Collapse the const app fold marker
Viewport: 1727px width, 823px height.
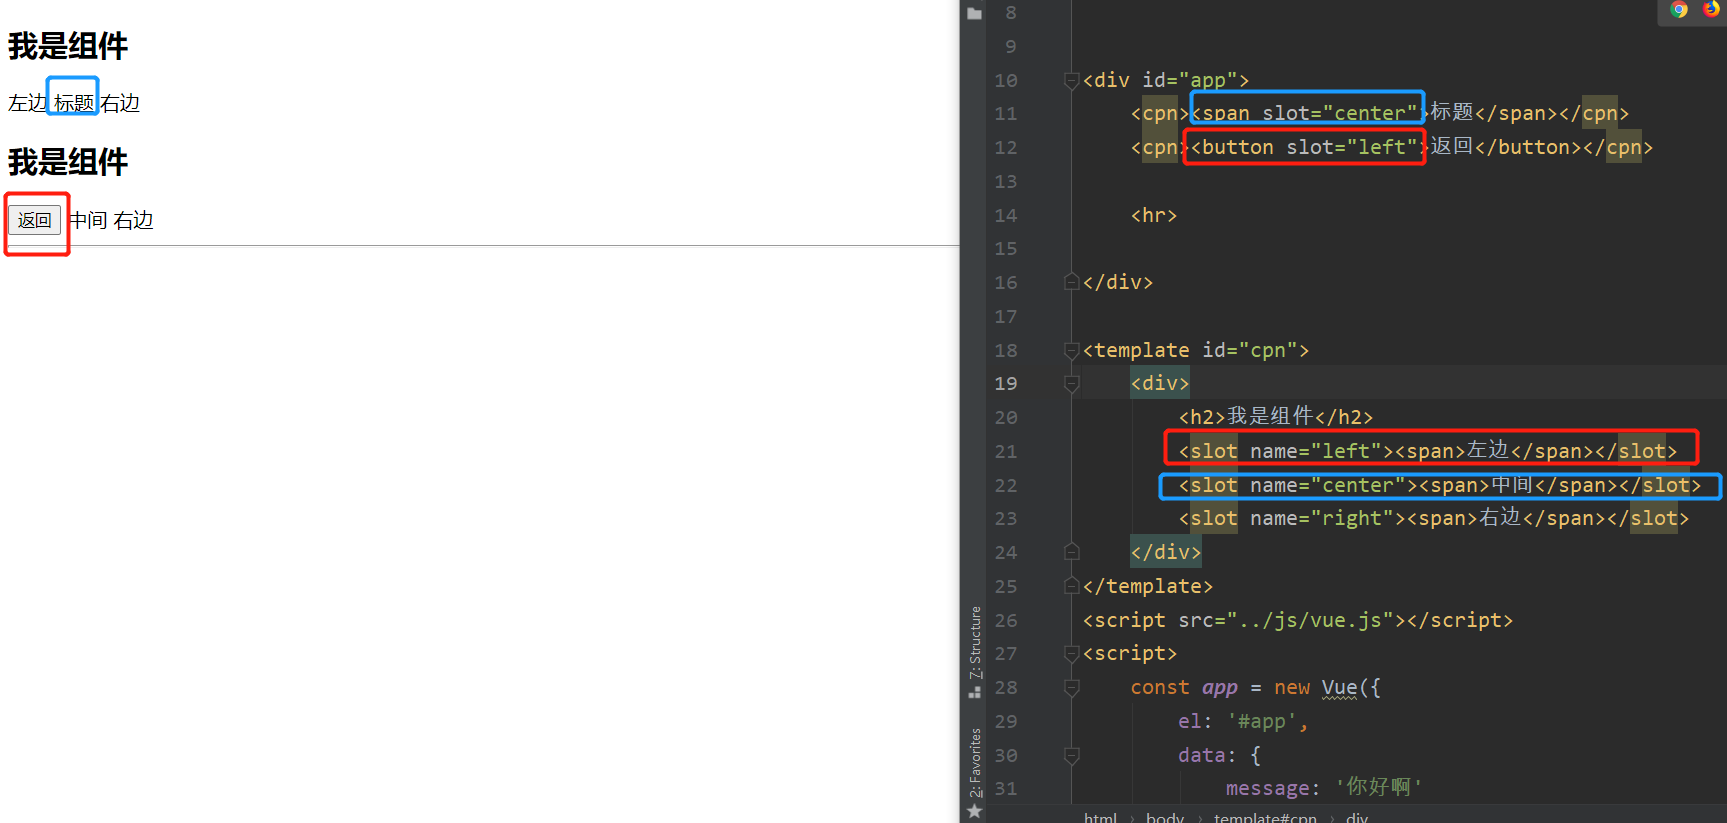tap(1071, 688)
